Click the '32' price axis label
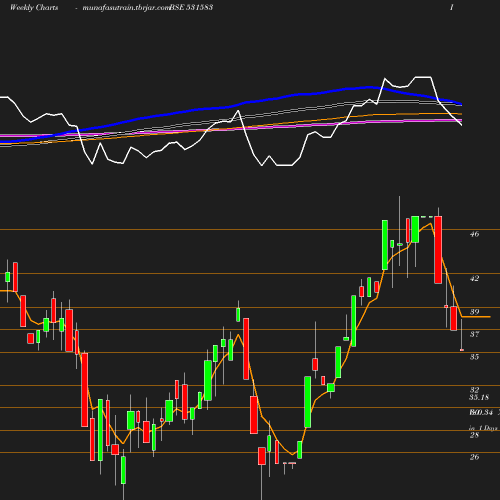Image resolution: width=500 pixels, height=500 pixels. tap(474, 390)
